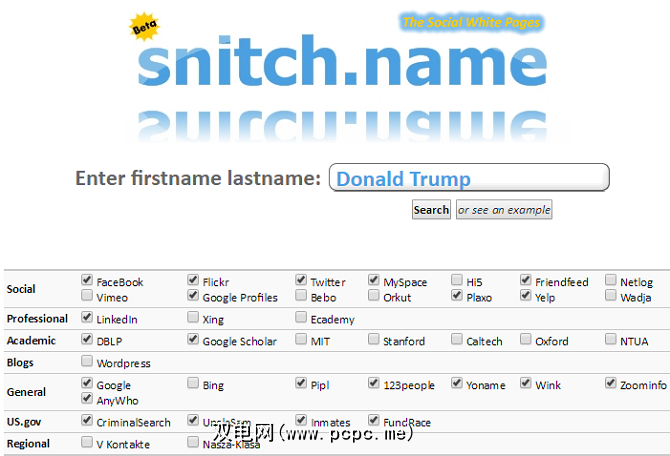Uncheck the LinkedIn checkbox
This screenshot has height=456, width=670.
(x=87, y=317)
